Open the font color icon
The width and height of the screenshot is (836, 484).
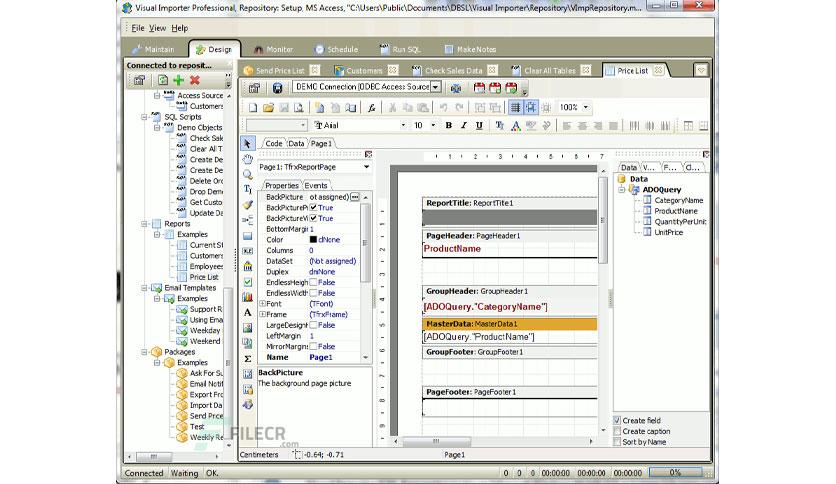click(x=516, y=126)
